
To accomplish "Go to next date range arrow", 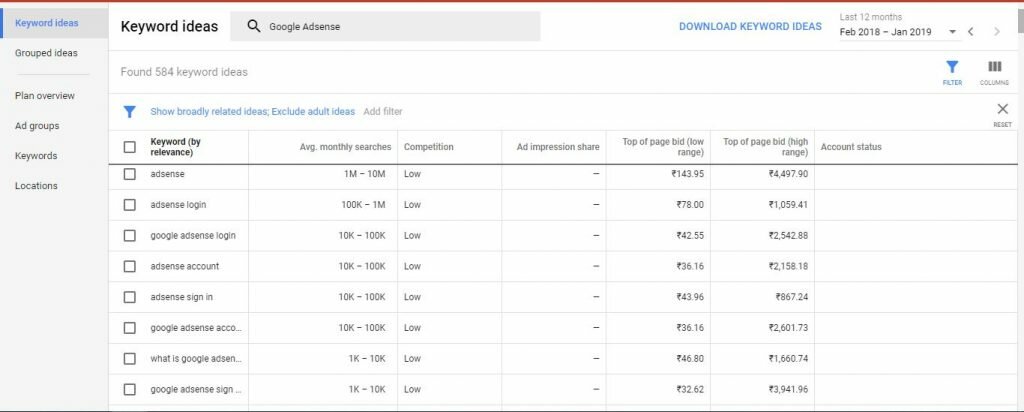I will click(997, 31).
